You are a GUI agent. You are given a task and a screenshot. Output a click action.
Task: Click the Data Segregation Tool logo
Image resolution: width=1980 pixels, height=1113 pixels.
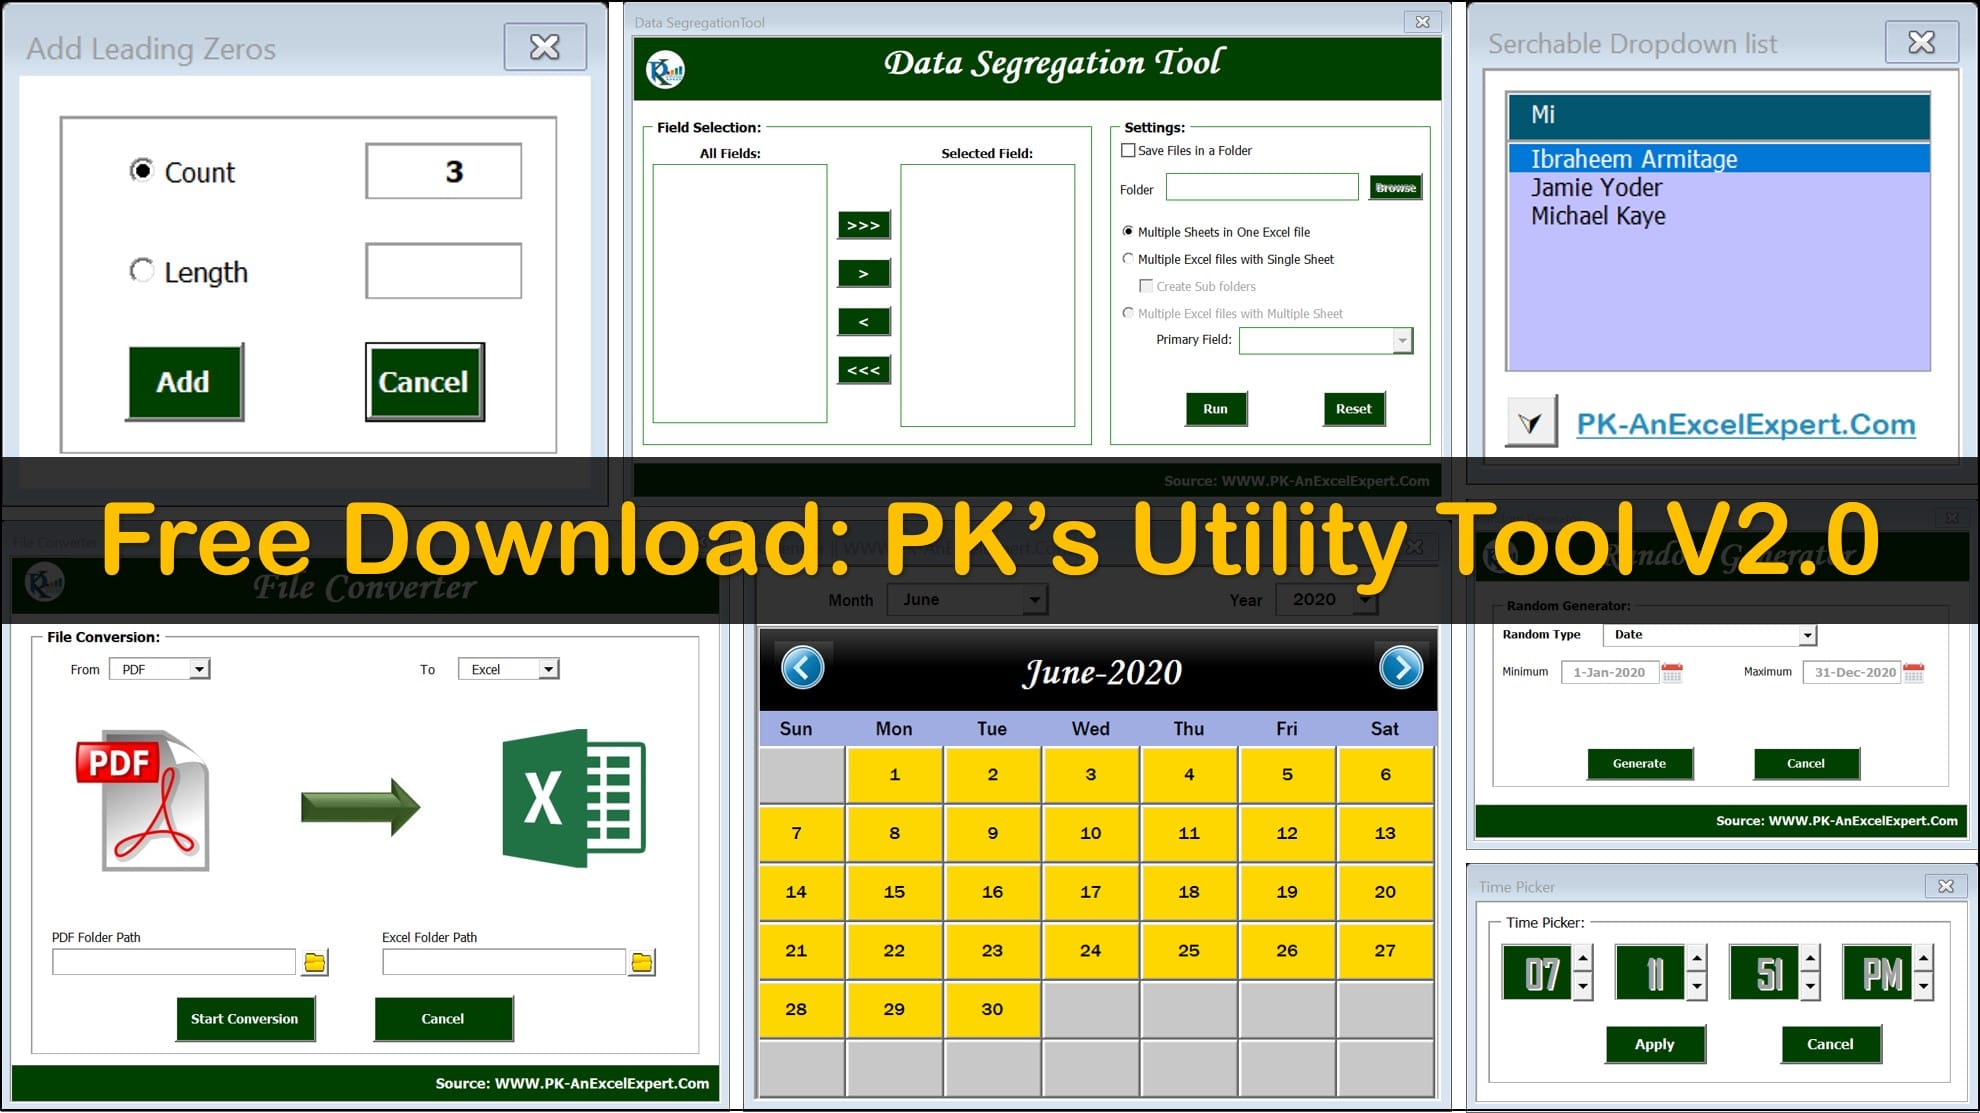[665, 70]
